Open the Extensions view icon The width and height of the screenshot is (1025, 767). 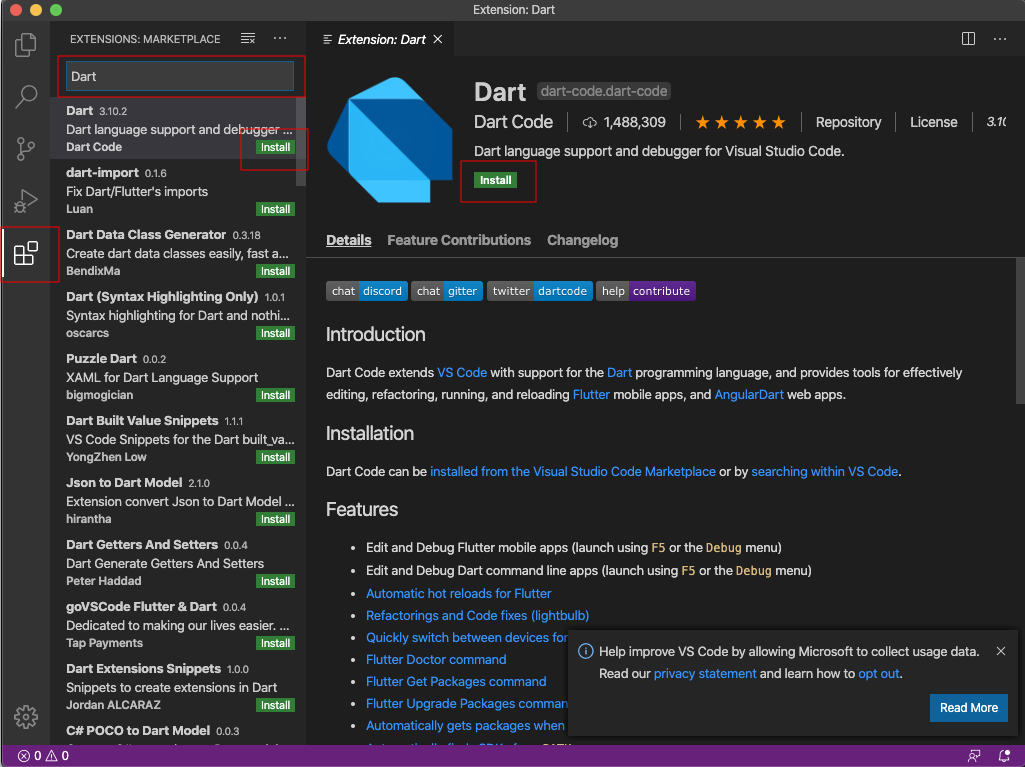click(25, 254)
